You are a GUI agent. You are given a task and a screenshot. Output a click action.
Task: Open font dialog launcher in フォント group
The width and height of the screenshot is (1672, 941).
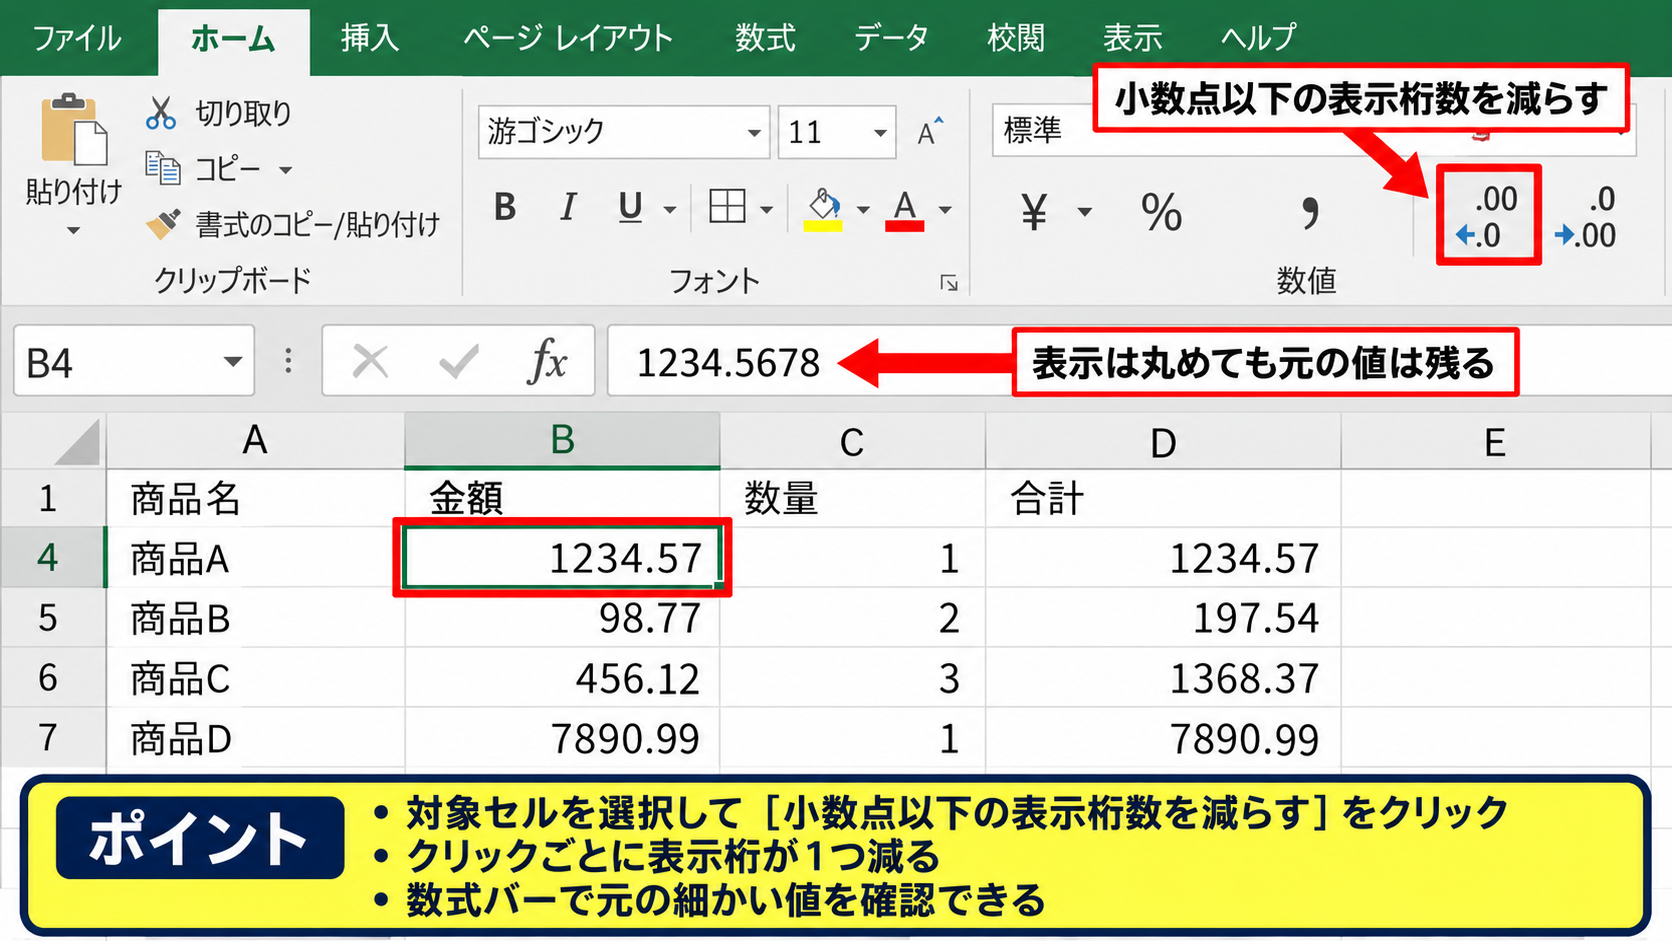pos(949,284)
